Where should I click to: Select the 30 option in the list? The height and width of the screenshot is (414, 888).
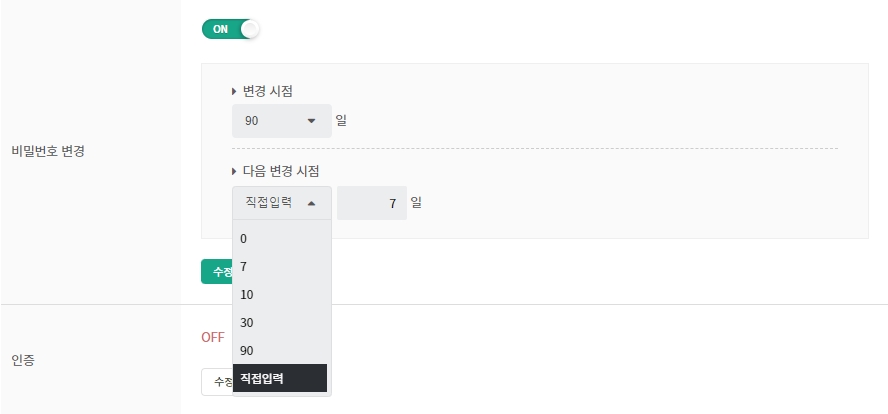281,323
